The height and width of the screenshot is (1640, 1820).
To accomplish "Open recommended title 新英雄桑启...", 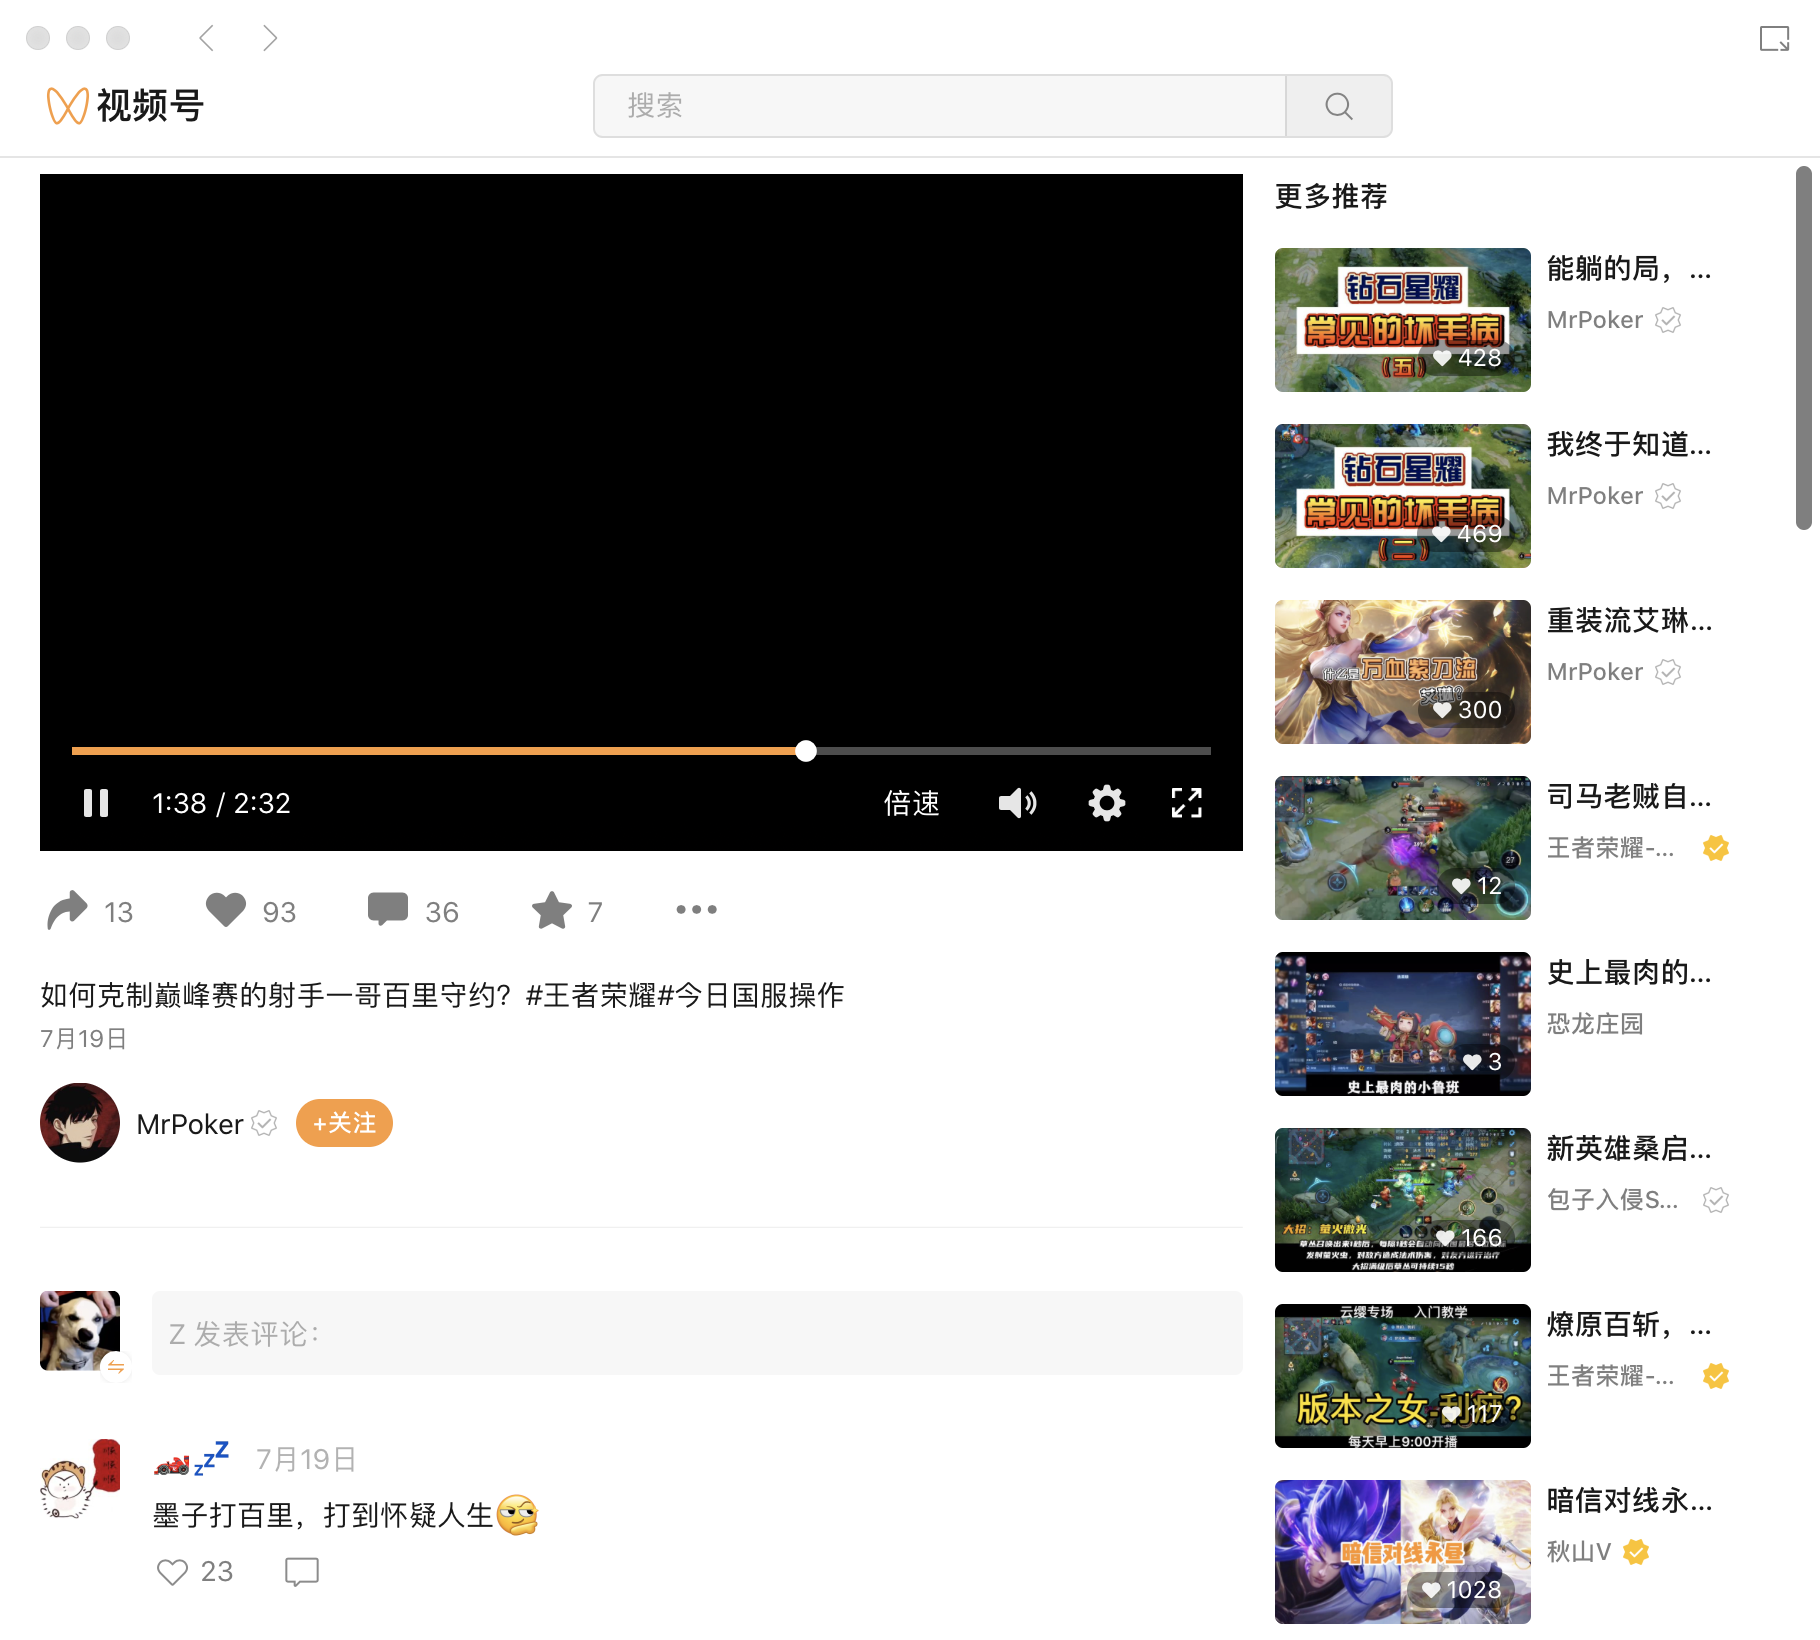I will pos(1629,1149).
